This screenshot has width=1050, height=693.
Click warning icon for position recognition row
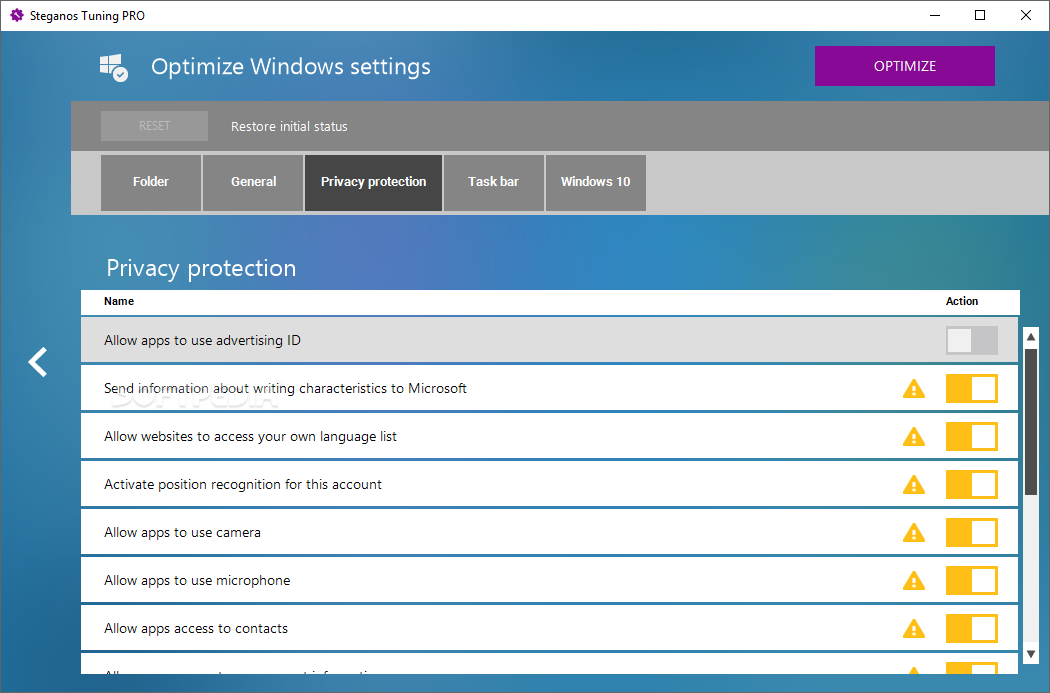913,485
